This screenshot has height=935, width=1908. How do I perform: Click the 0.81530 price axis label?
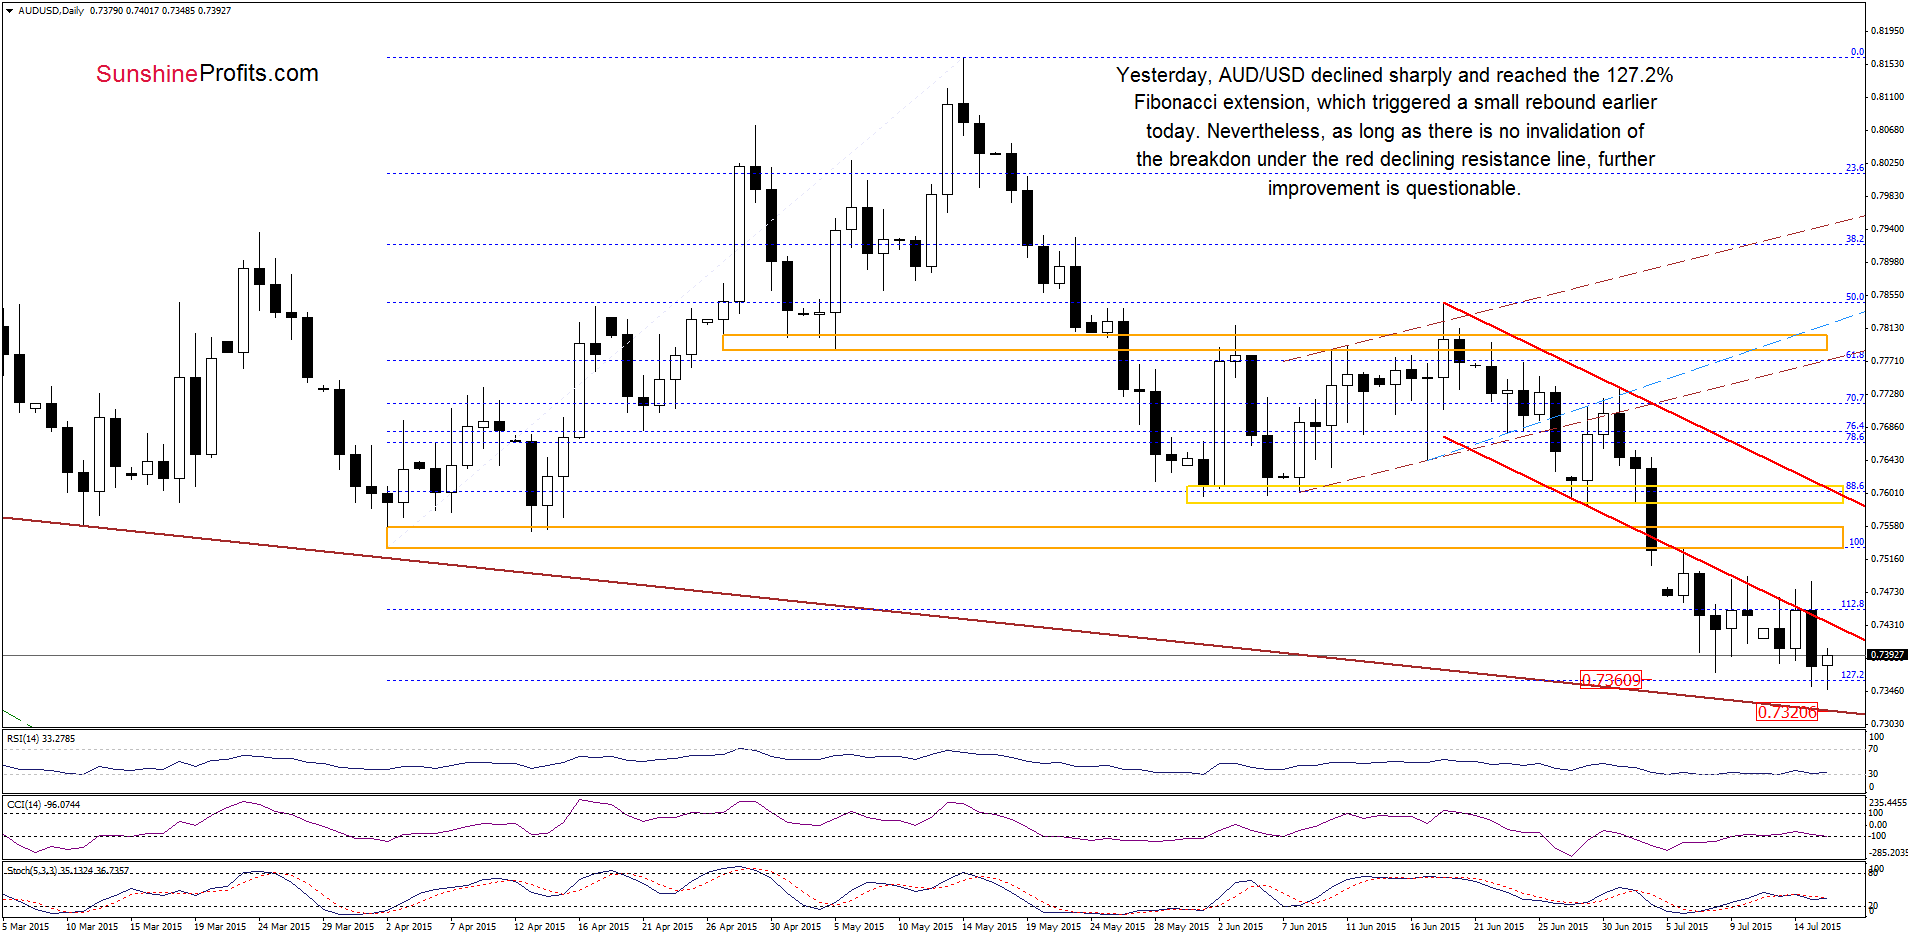point(1888,64)
